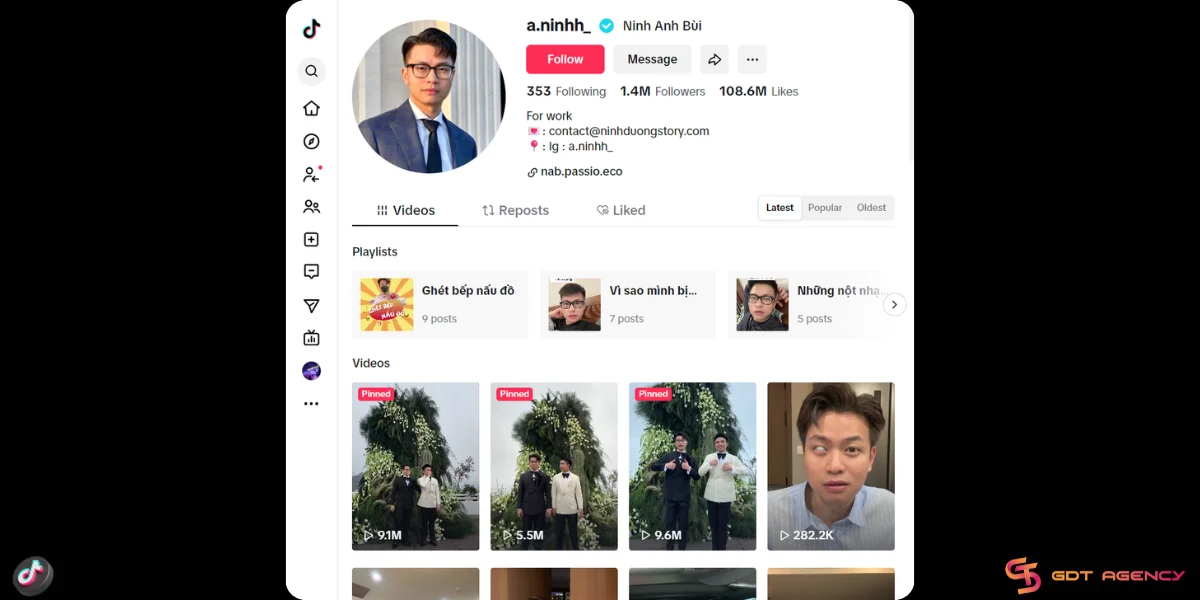
Task: Open the TikTok Search panel
Action: [311, 71]
